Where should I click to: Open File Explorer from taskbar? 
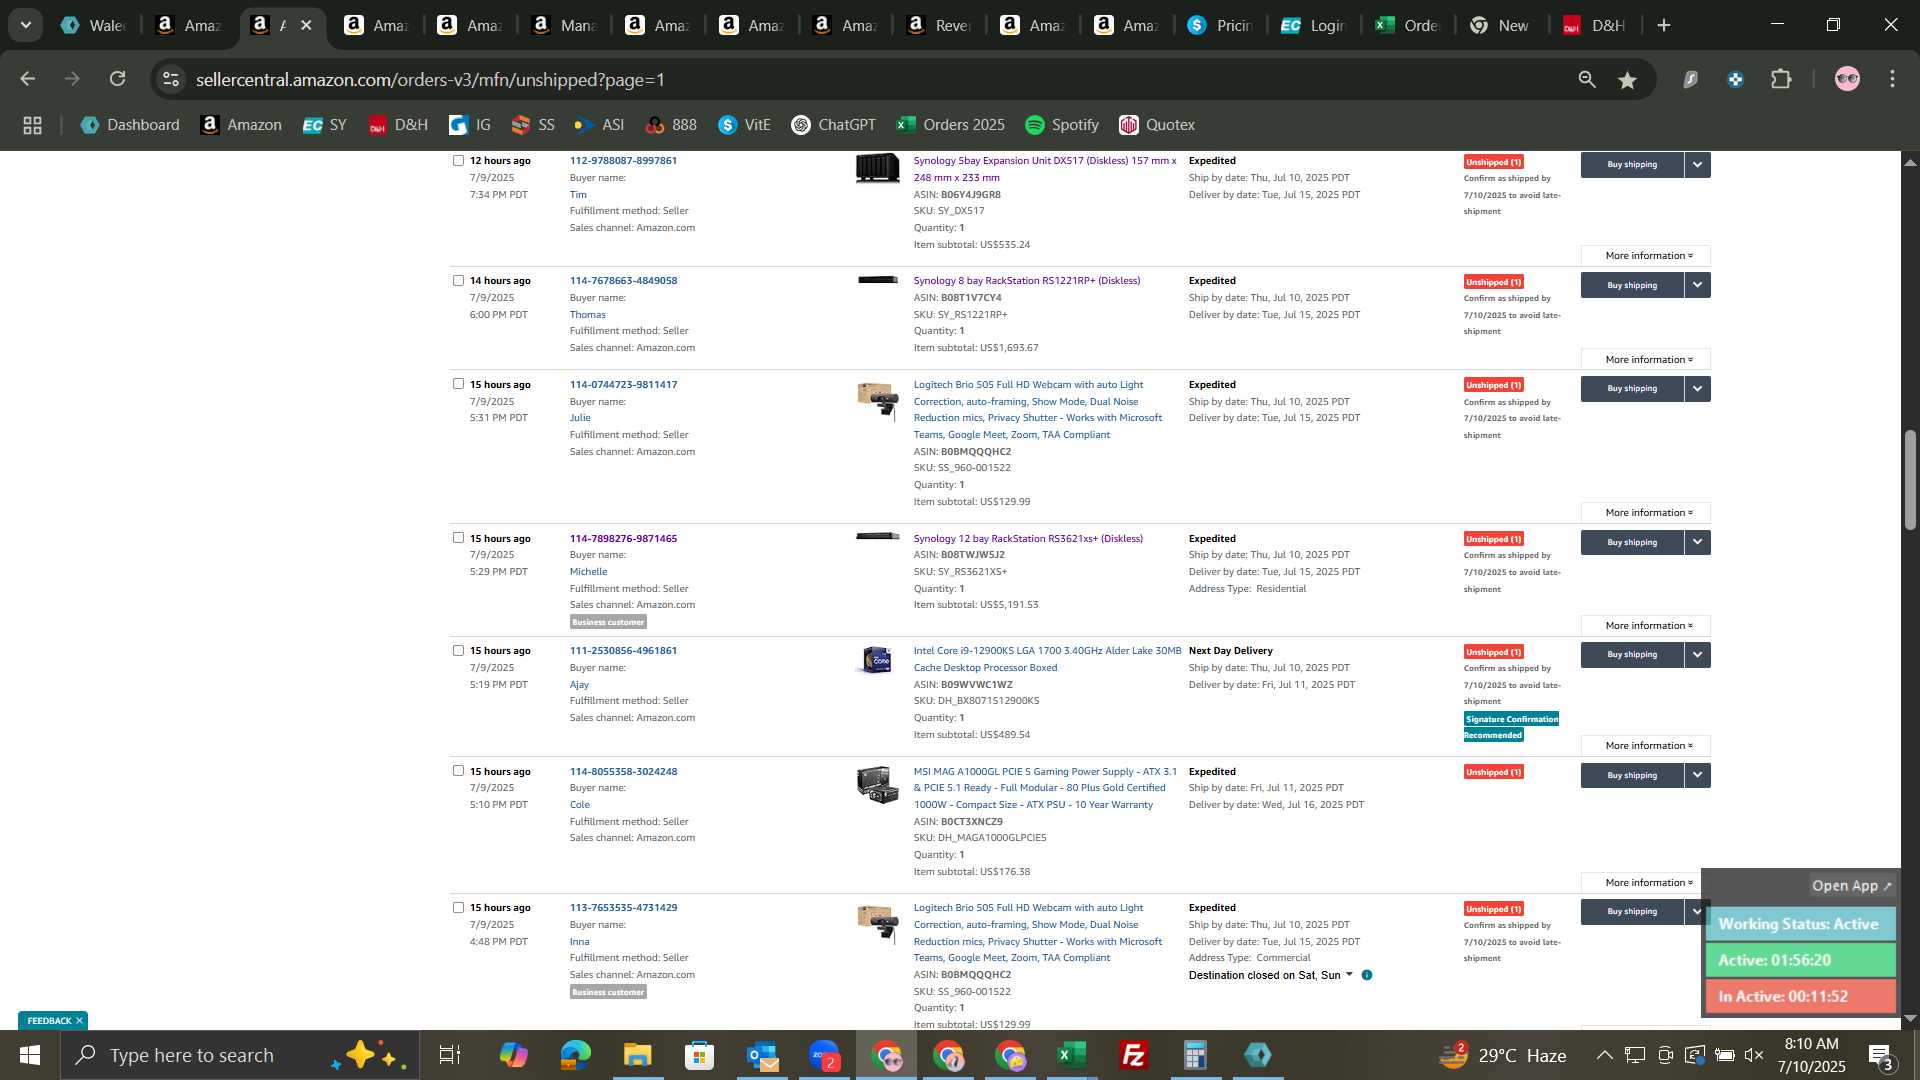pyautogui.click(x=637, y=1055)
